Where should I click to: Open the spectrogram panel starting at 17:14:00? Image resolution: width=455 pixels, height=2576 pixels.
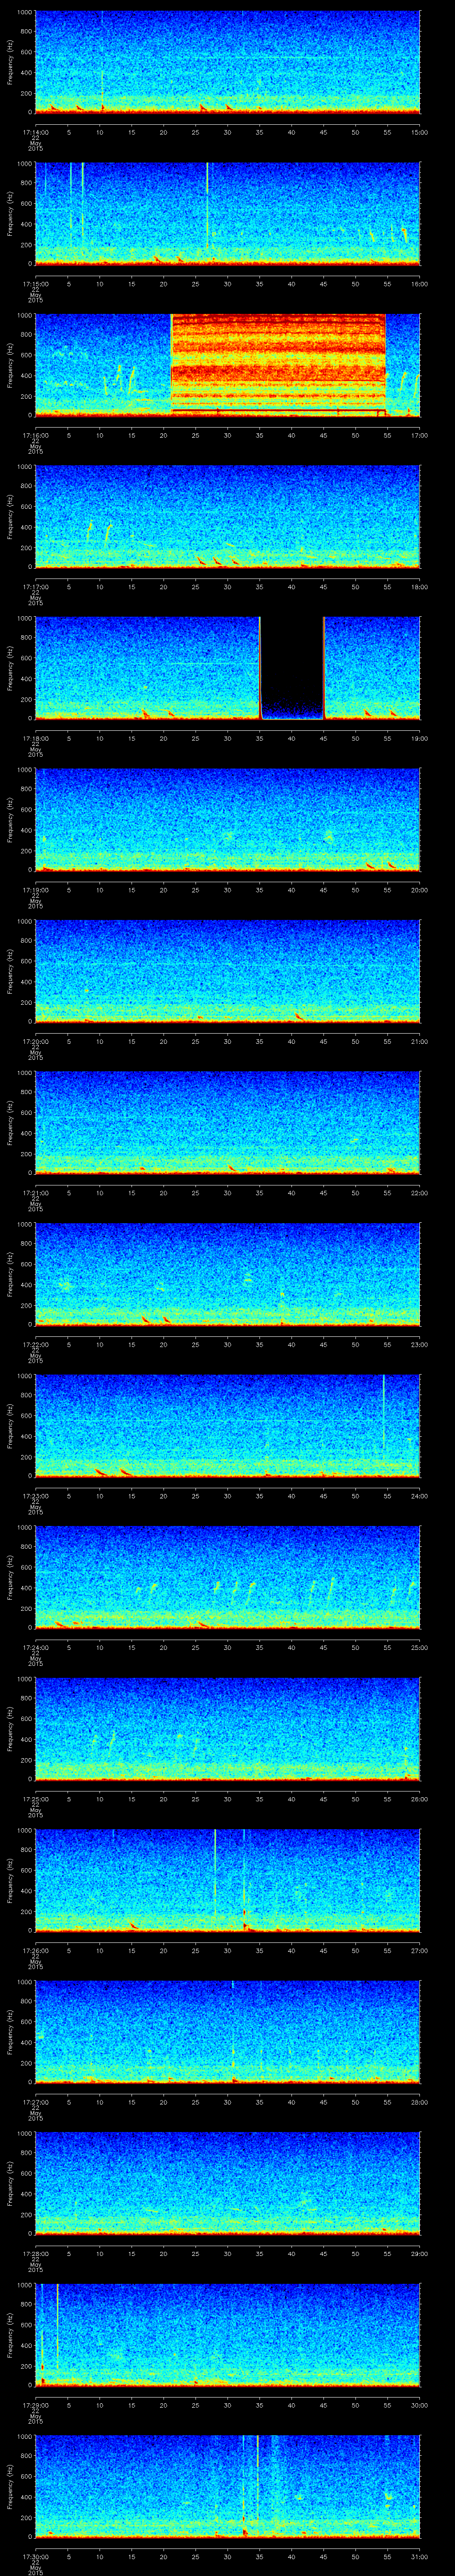227,62
